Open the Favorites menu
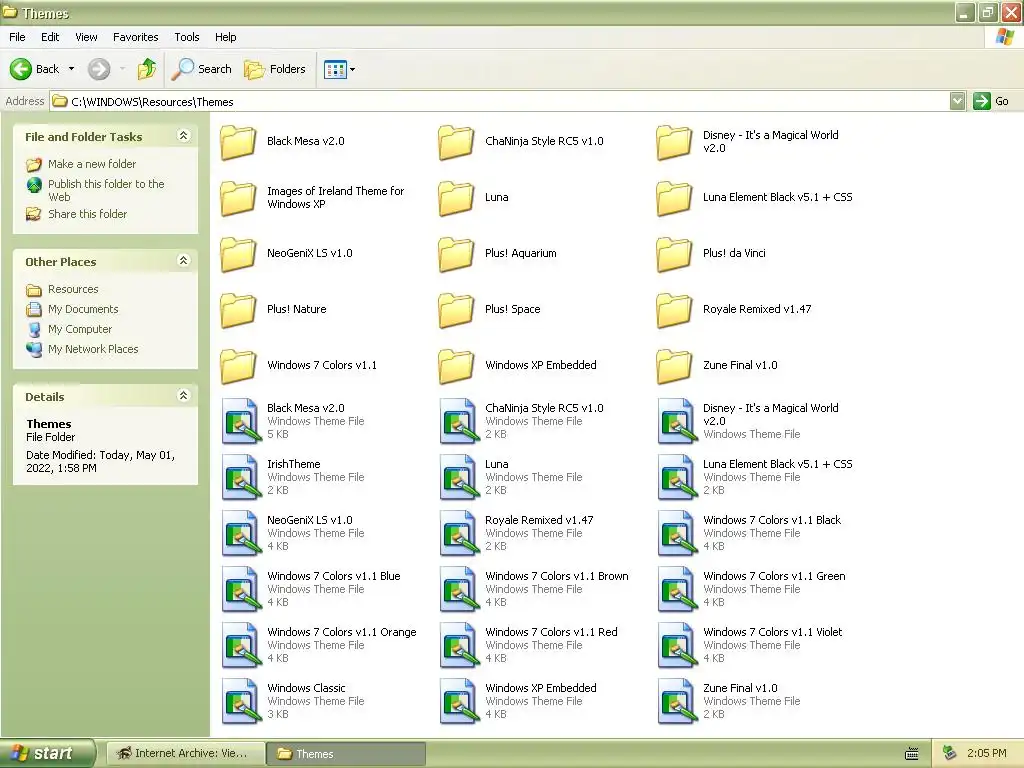The height and width of the screenshot is (768, 1024). tap(136, 37)
